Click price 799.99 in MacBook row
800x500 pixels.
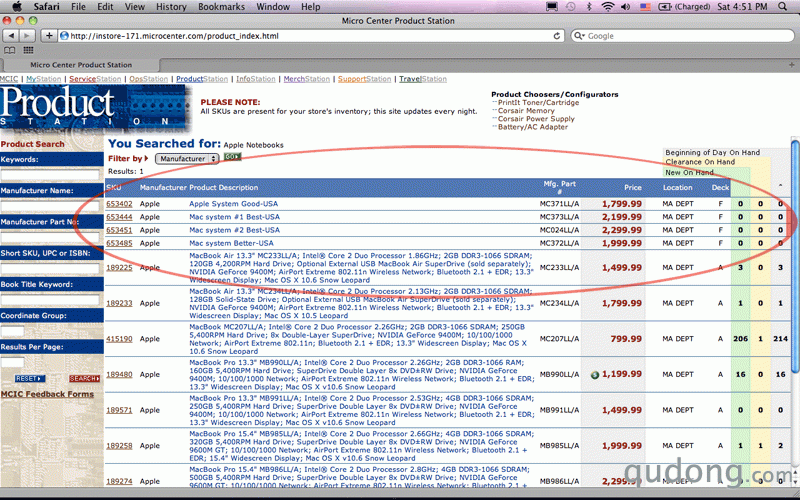point(626,339)
